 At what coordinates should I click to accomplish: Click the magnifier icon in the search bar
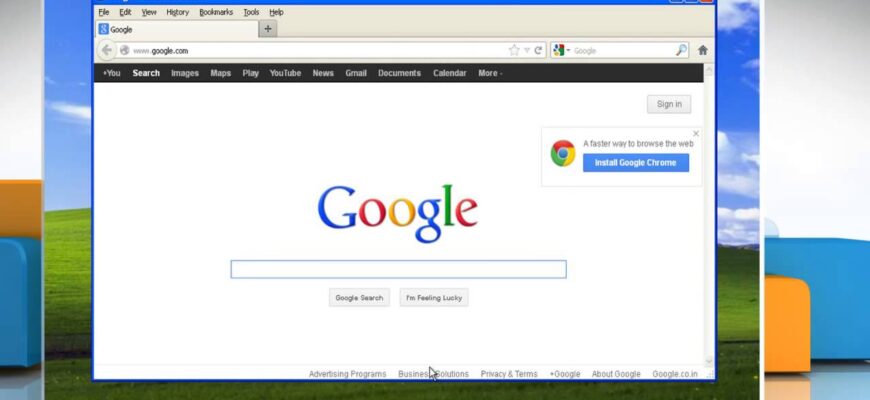point(681,50)
